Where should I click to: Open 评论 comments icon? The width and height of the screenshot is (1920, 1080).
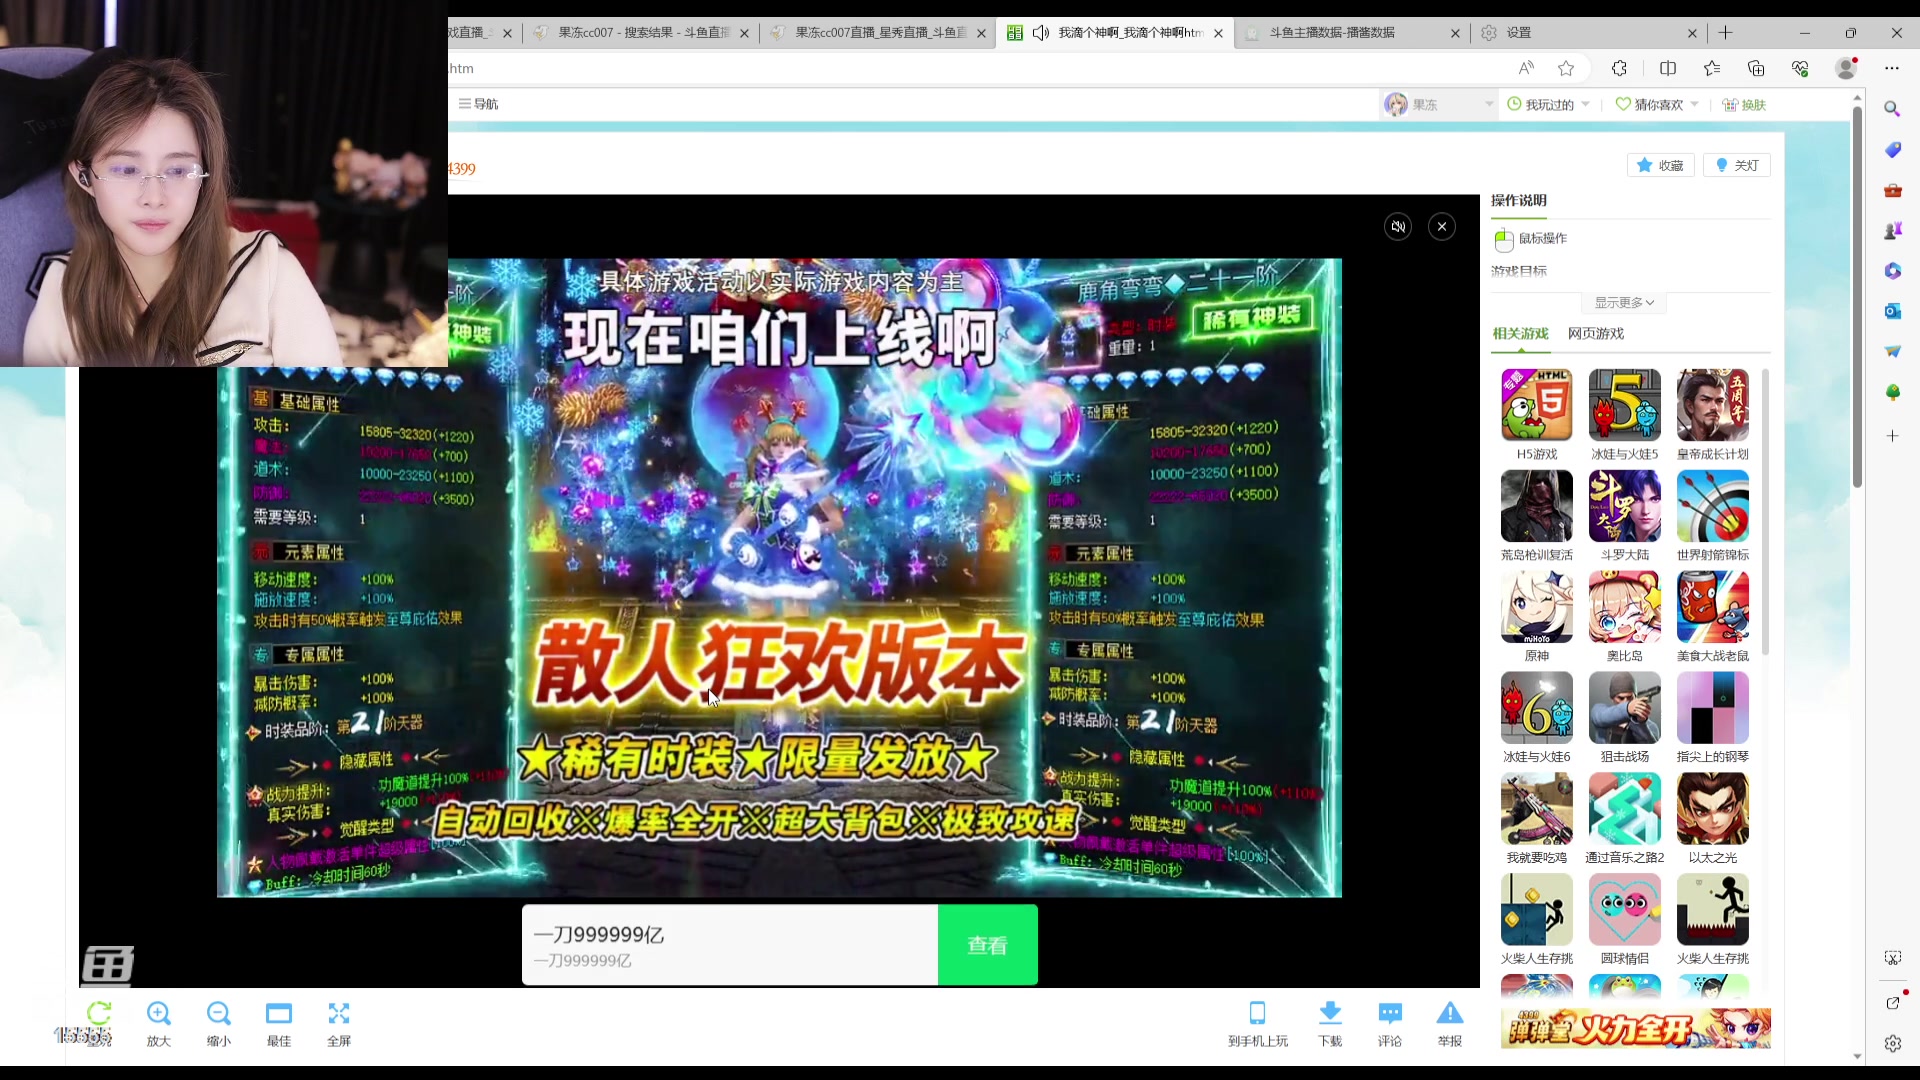1390,1013
